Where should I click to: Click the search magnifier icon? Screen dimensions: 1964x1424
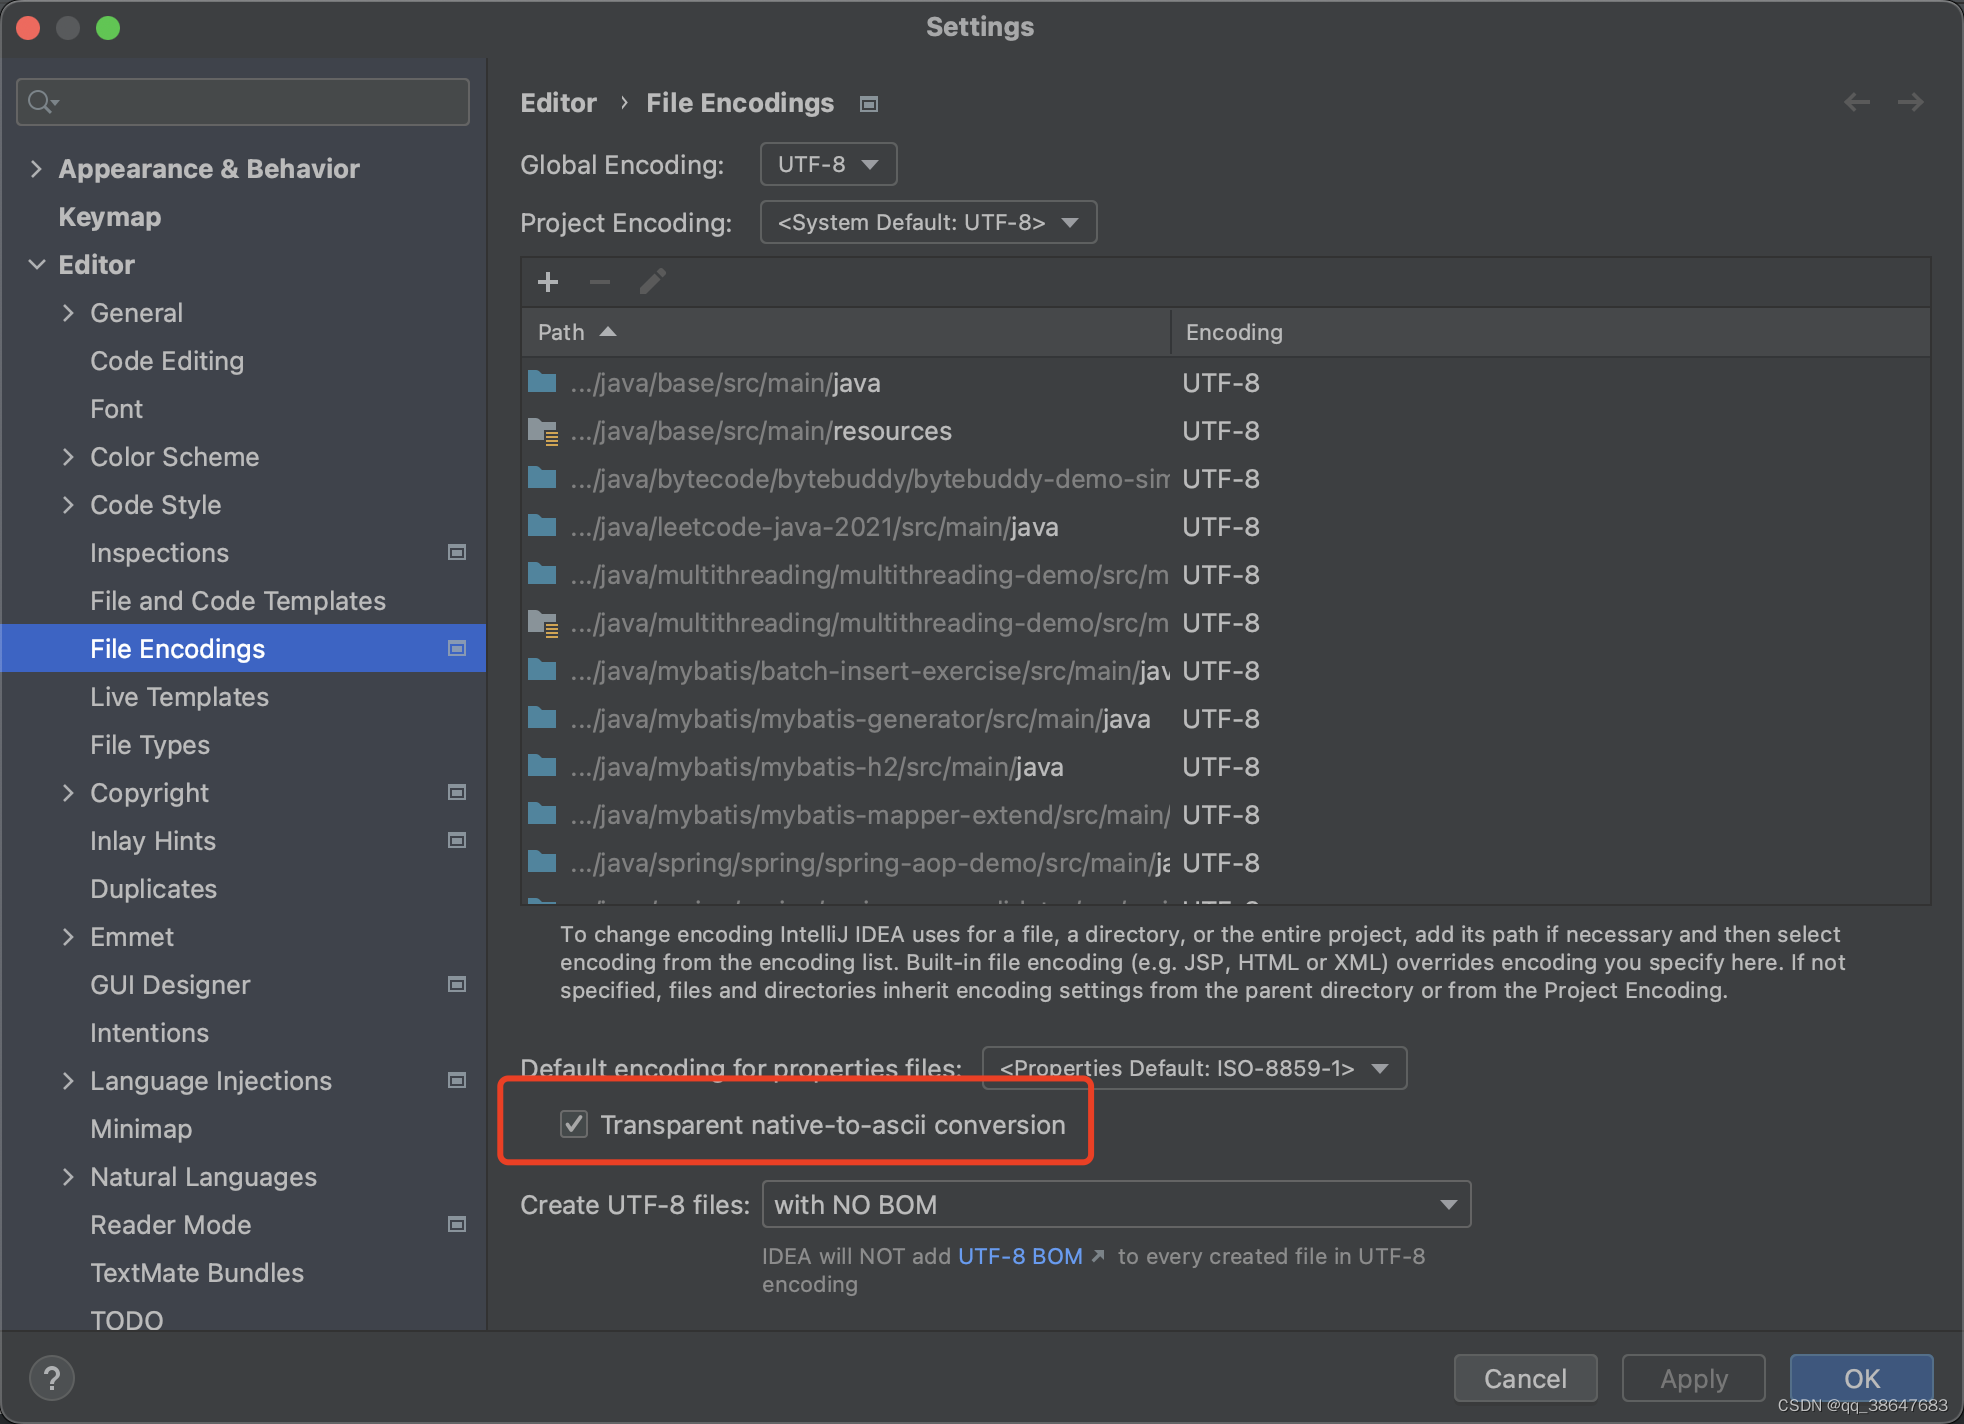click(x=42, y=102)
